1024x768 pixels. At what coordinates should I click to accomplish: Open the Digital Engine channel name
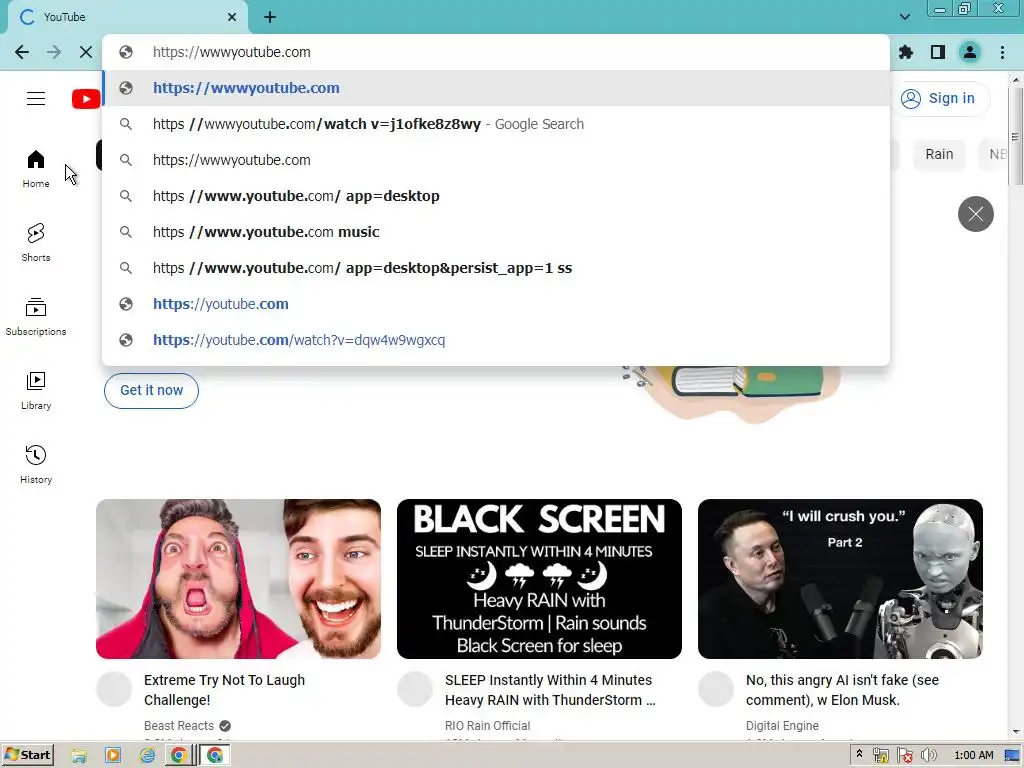click(782, 726)
